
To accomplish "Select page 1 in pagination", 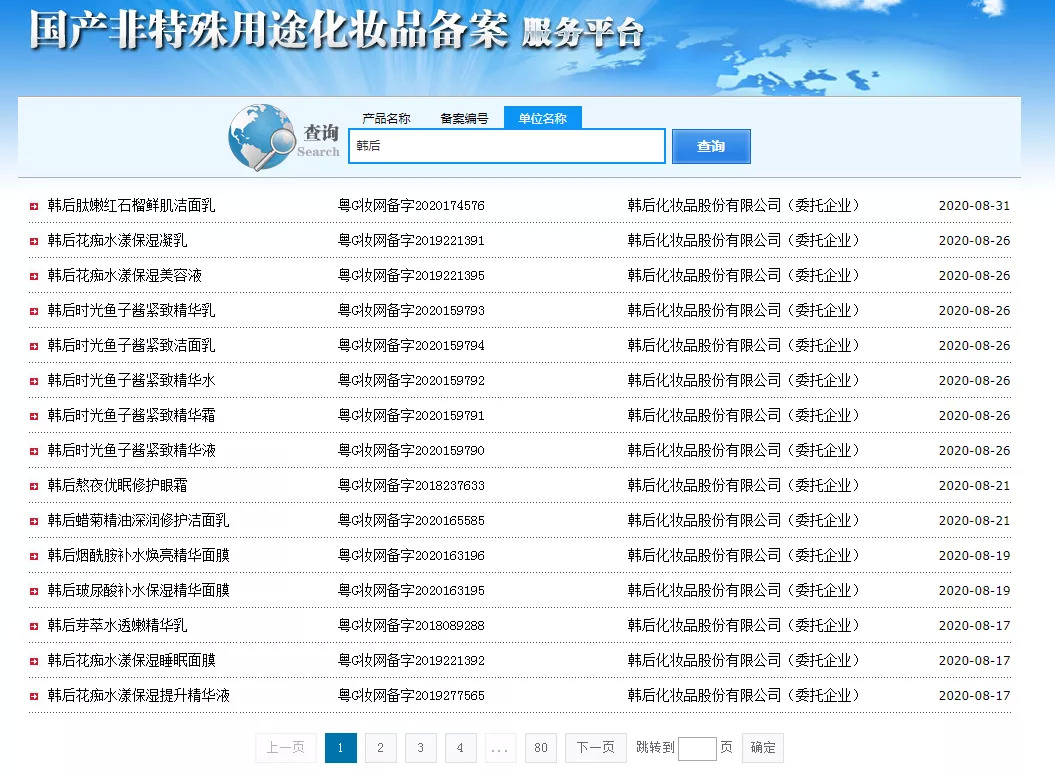I will (340, 748).
